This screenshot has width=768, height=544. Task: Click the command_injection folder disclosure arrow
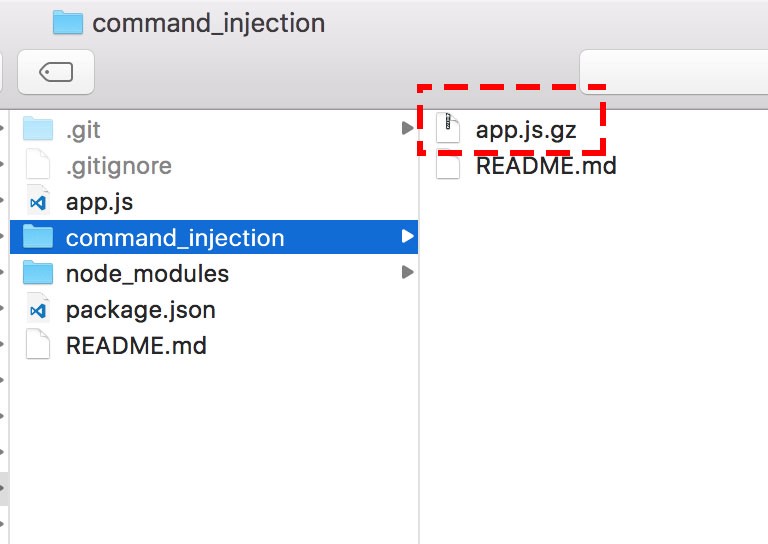coord(407,237)
